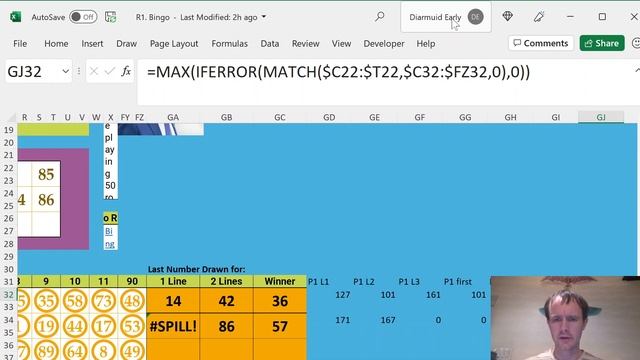Click the diamond premium icon
The height and width of the screenshot is (360, 640).
point(507,16)
